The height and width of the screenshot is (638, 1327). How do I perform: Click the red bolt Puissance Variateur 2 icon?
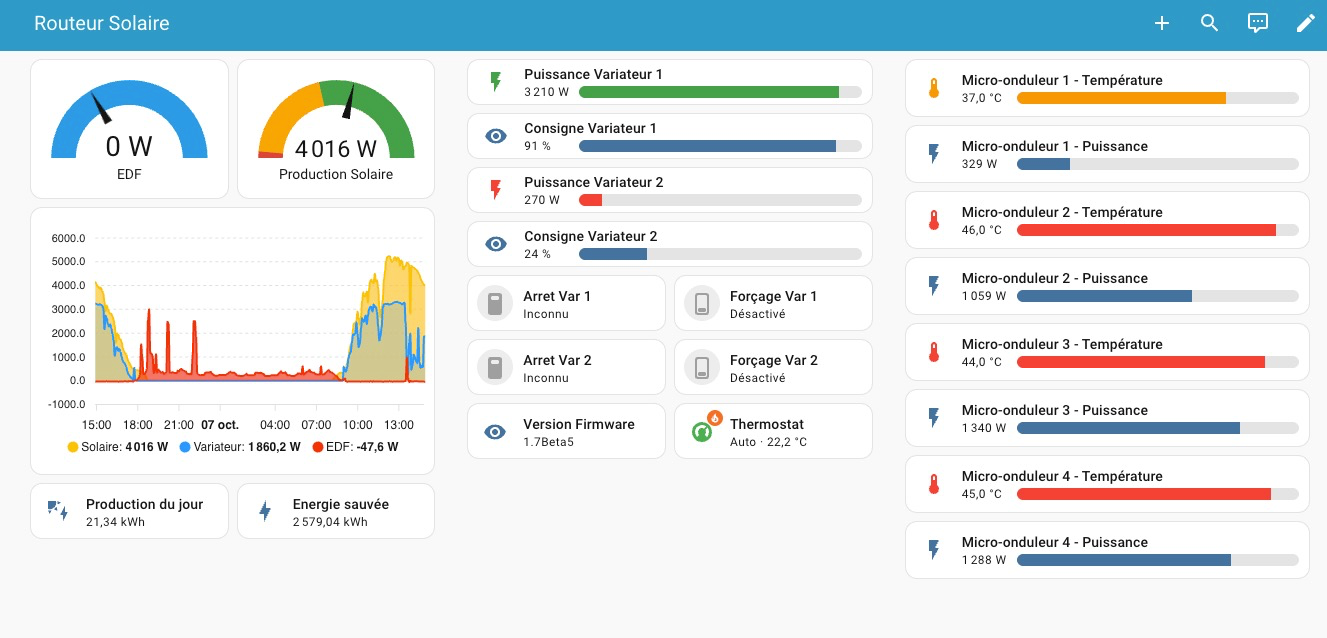(495, 190)
